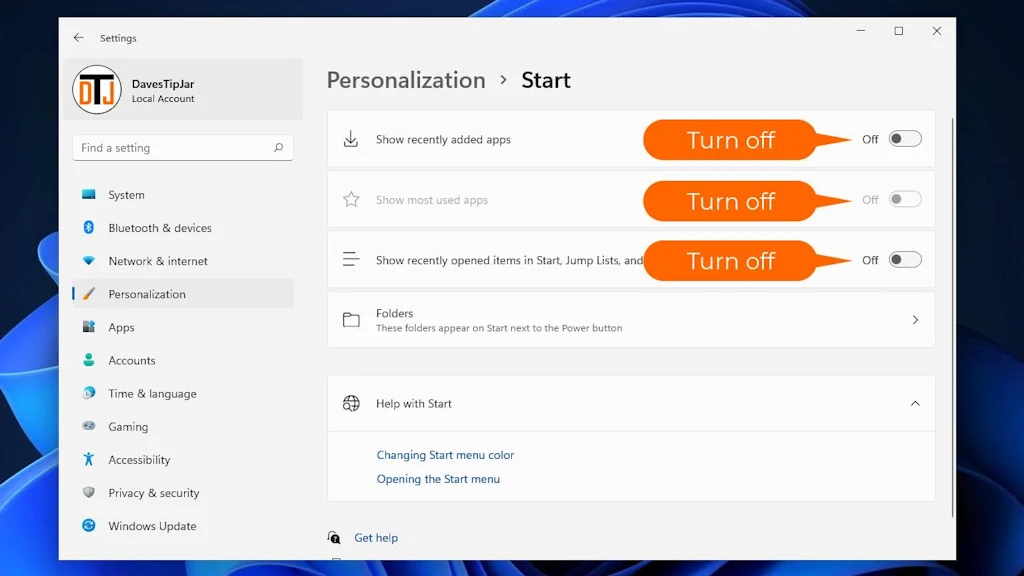1024x576 pixels.
Task: Click the content pane vertical scrollbar
Action: pos(952,317)
